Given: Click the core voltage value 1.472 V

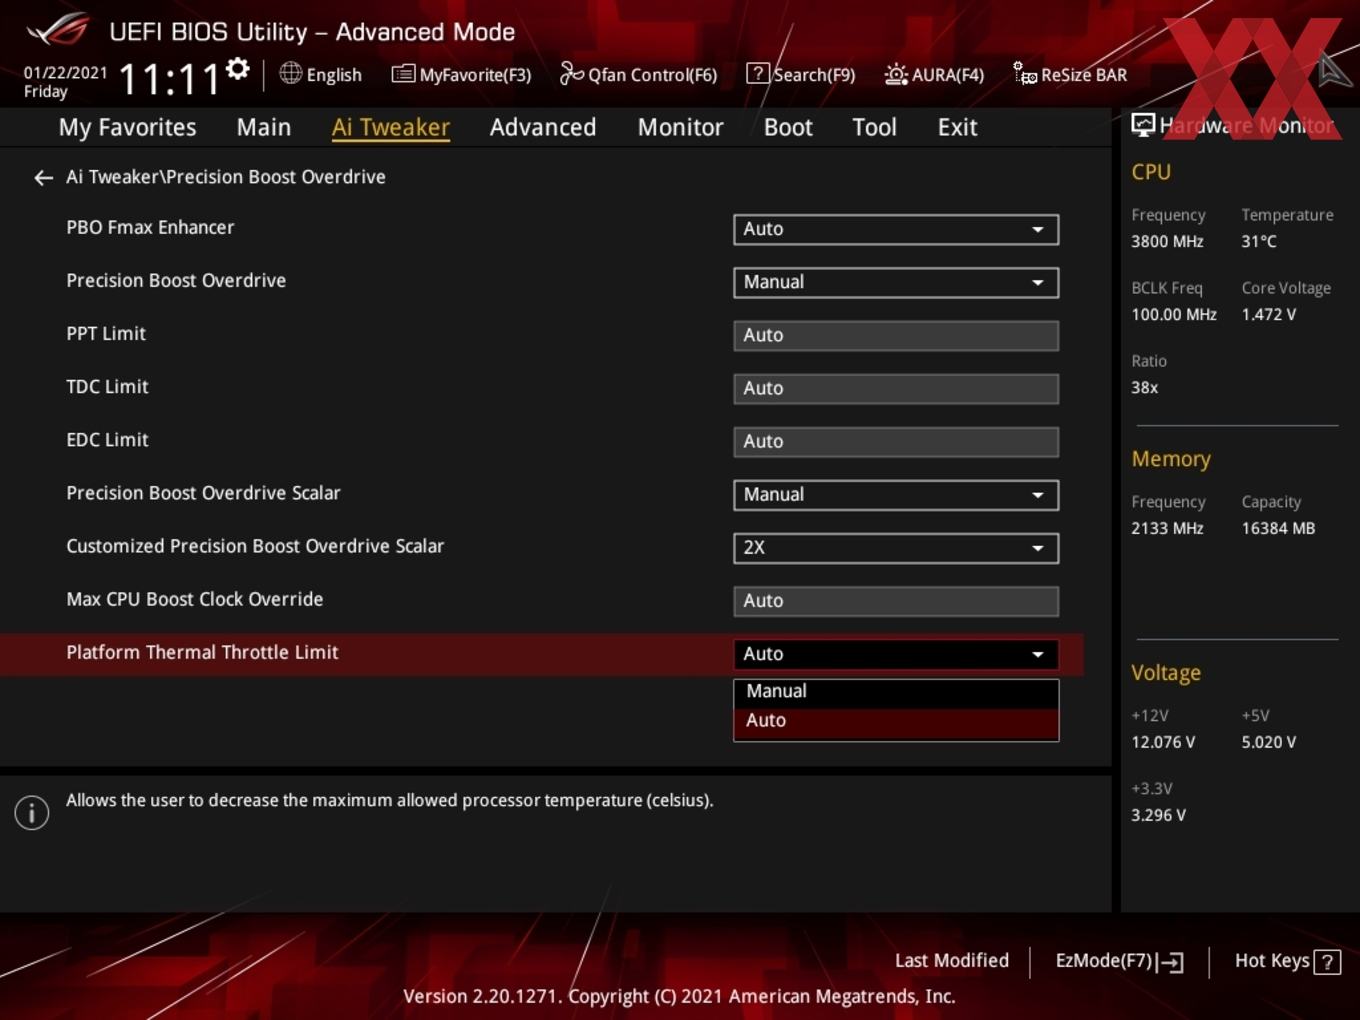Looking at the screenshot, I should (x=1269, y=315).
